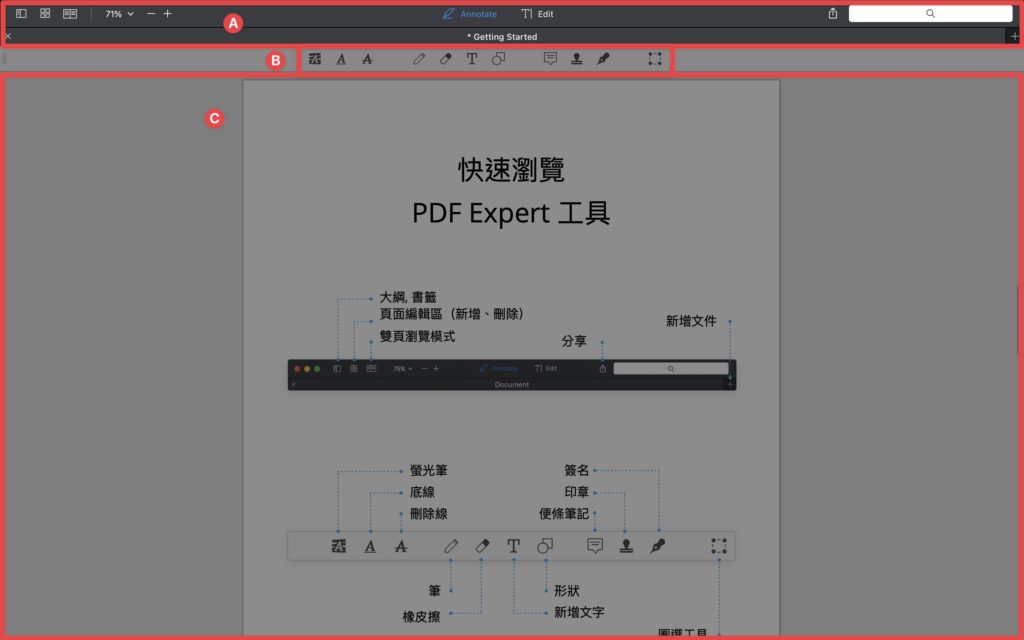
Task: Click the label 頁面編輯區（新增、刪除）
Action: (x=451, y=314)
